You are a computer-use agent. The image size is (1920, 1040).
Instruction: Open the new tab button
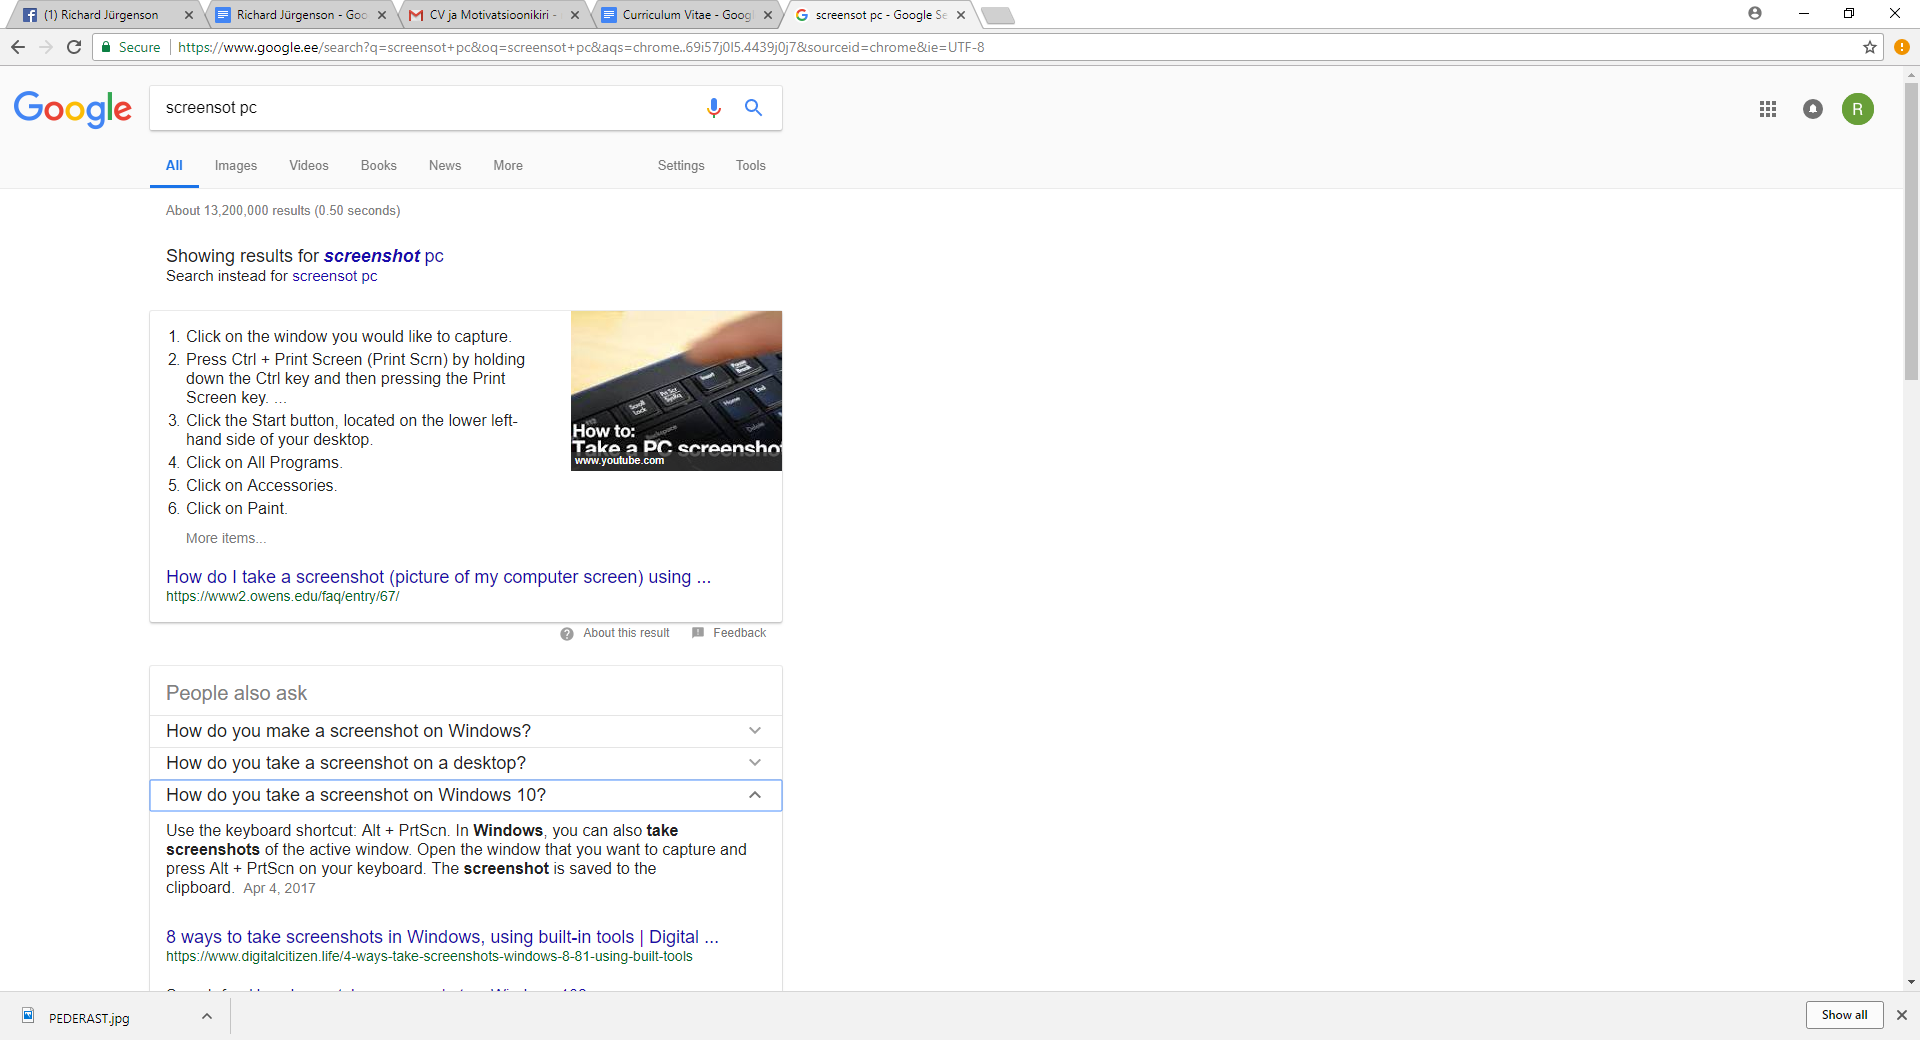point(998,15)
